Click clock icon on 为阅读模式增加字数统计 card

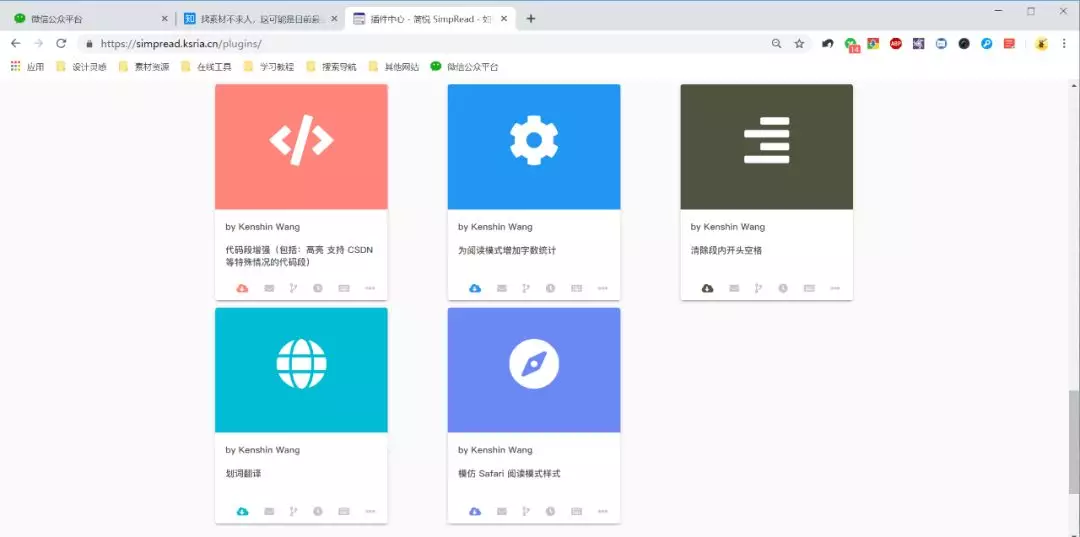click(x=550, y=288)
